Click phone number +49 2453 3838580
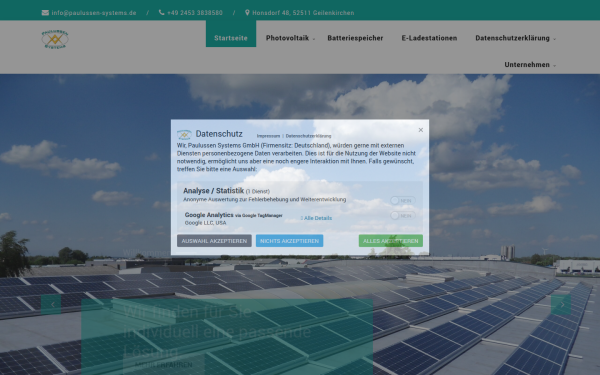The height and width of the screenshot is (375, 600). pos(195,13)
